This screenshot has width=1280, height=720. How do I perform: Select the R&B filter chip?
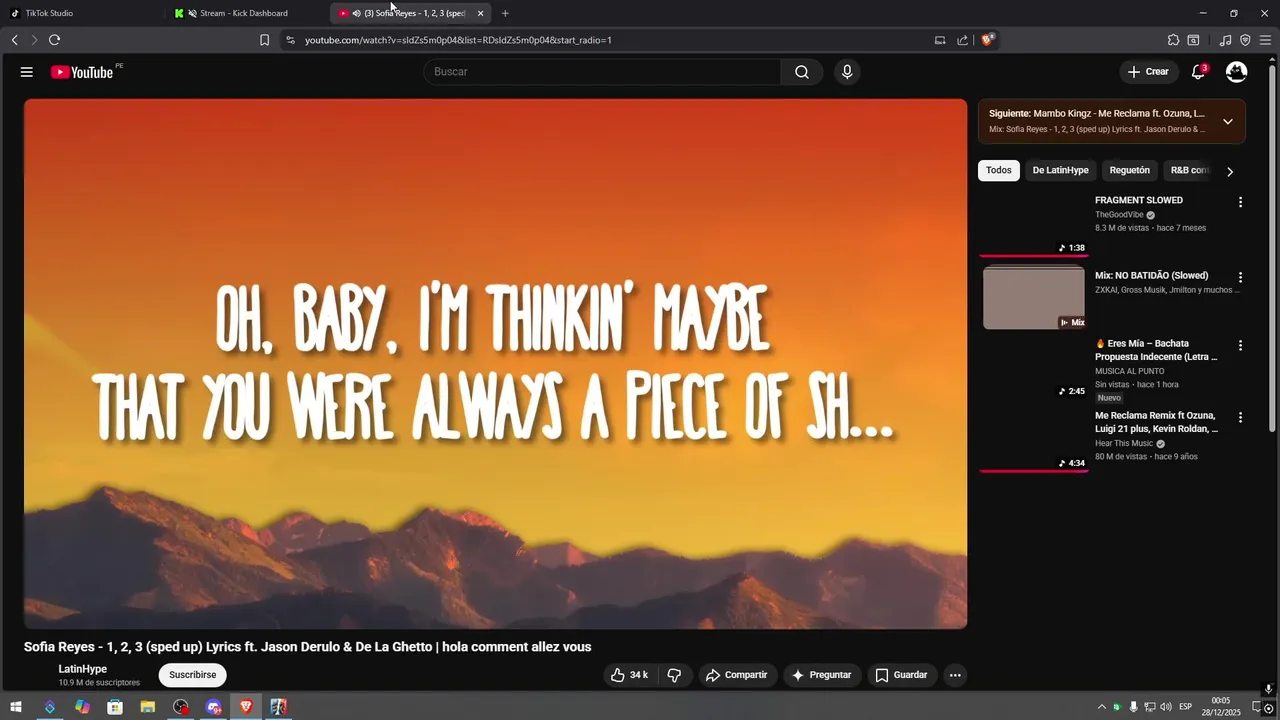click(x=1189, y=170)
